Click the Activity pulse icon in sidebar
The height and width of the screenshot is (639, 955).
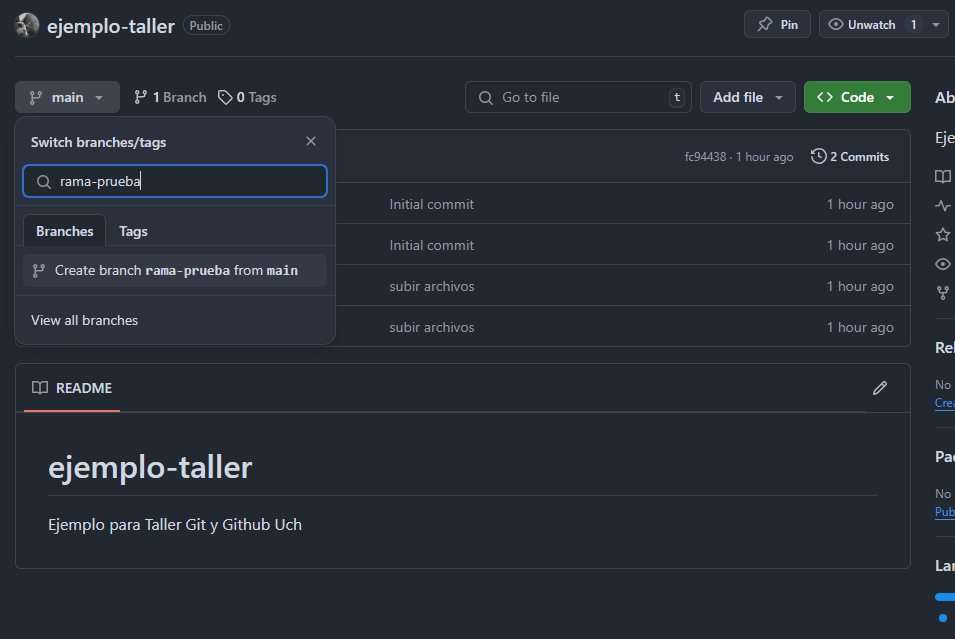(x=943, y=205)
